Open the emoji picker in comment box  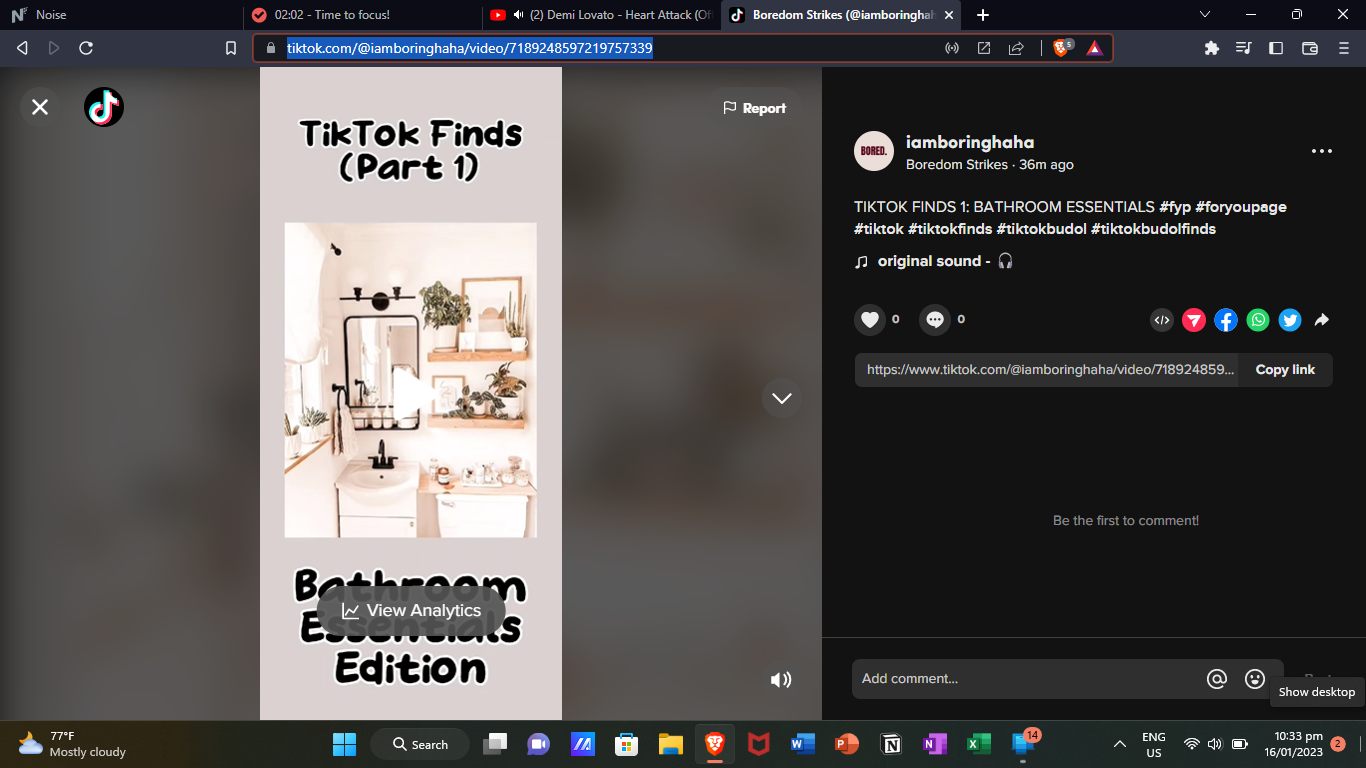pyautogui.click(x=1255, y=679)
